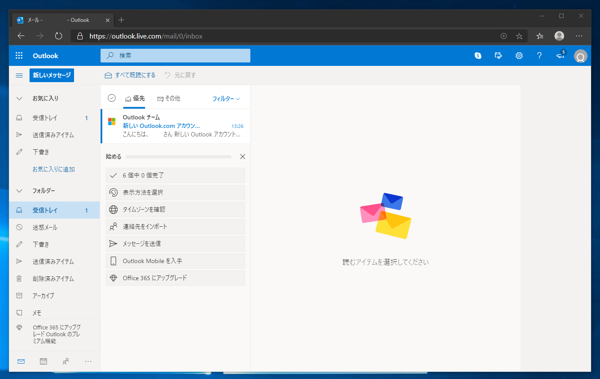This screenshot has height=379, width=600.
Task: Open the メモ notes folder
Action: [54, 313]
